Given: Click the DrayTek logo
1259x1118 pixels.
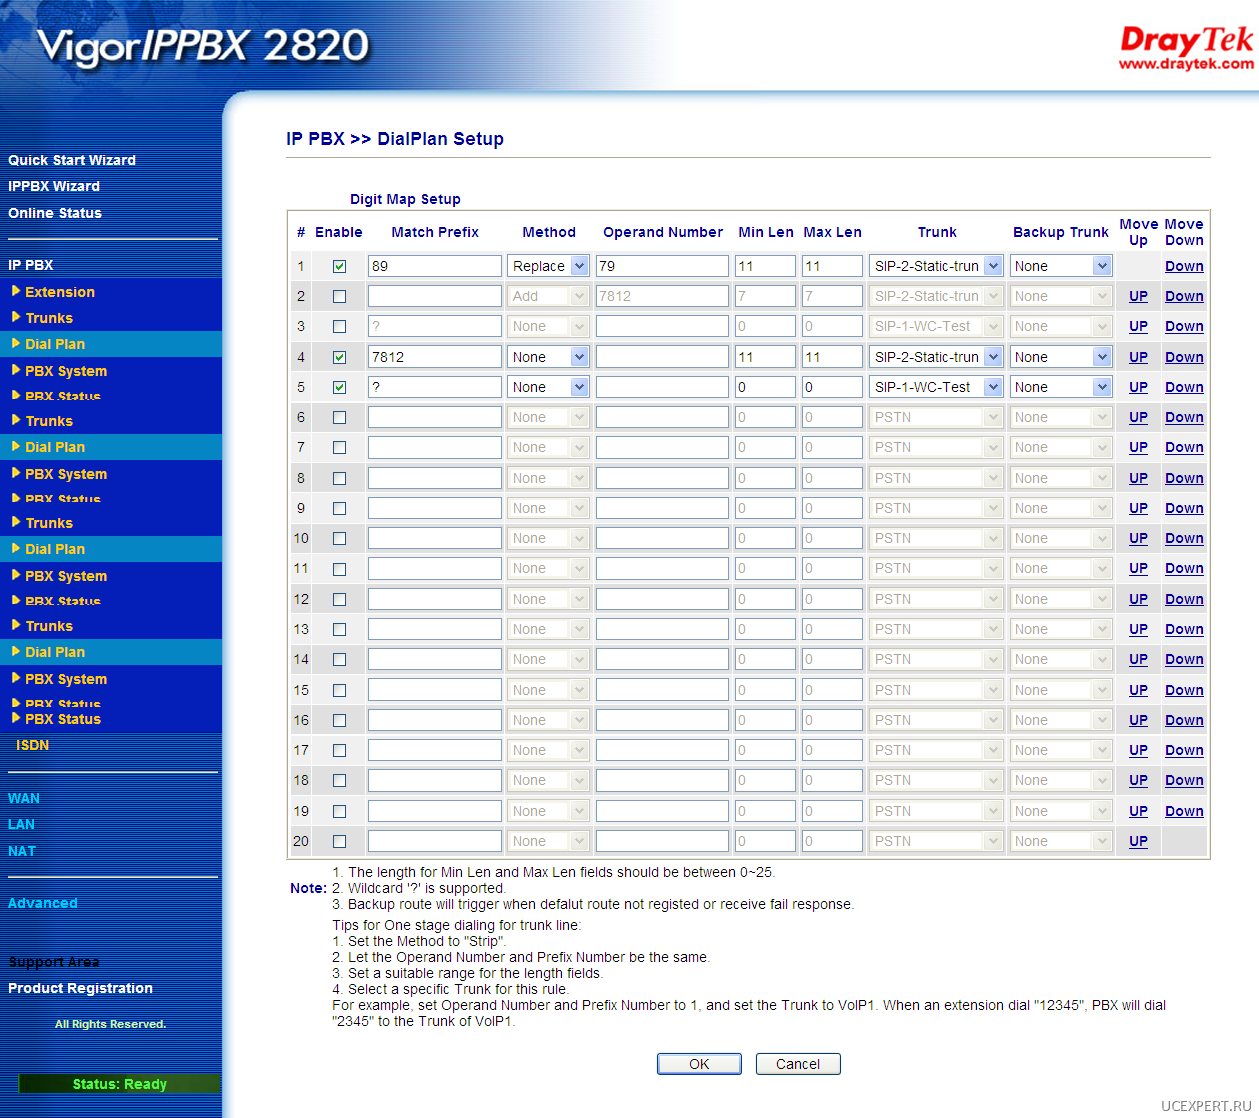Looking at the screenshot, I should pyautogui.click(x=1186, y=49).
